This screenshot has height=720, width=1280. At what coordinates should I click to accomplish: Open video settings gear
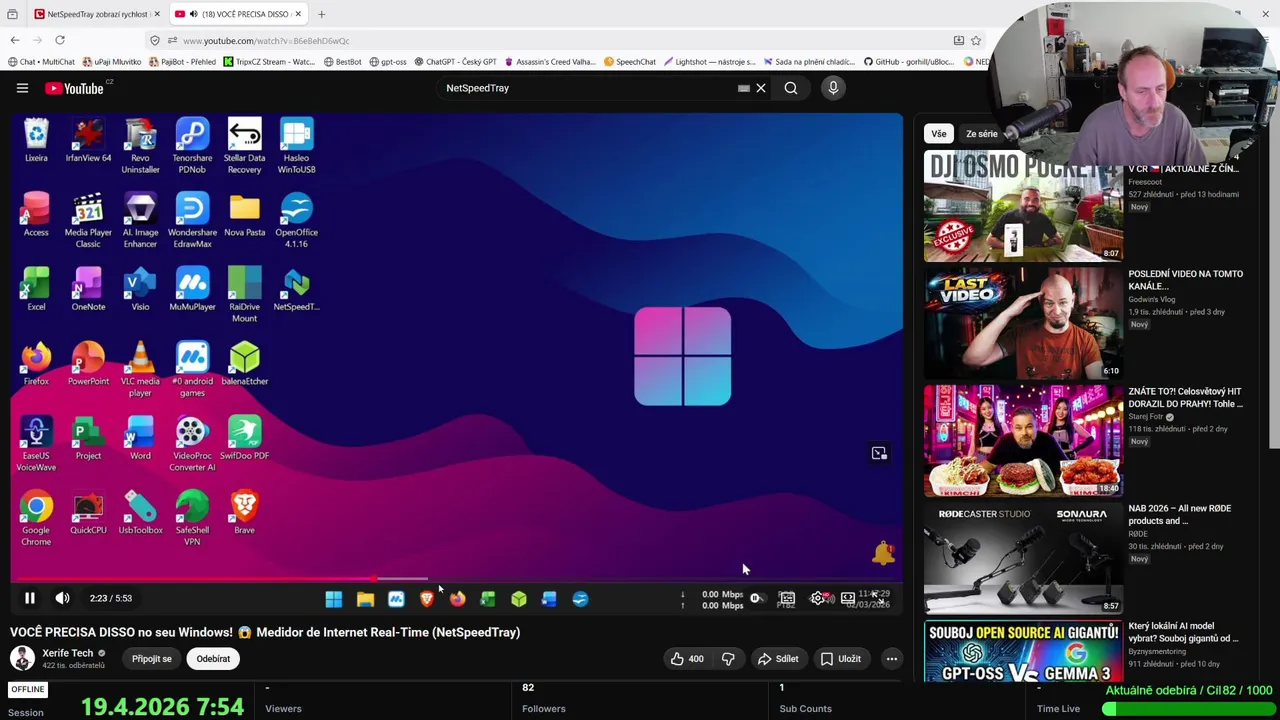click(818, 598)
